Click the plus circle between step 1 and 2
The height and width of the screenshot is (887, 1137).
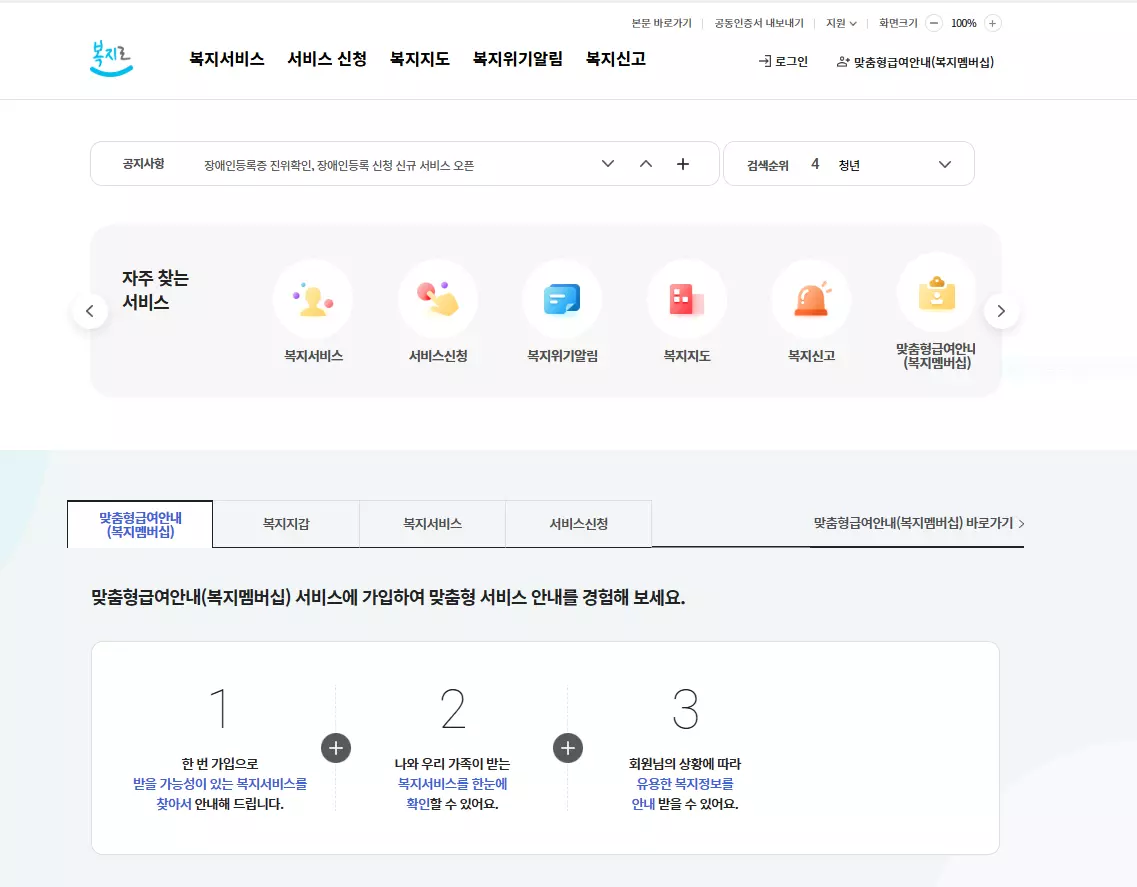[337, 747]
